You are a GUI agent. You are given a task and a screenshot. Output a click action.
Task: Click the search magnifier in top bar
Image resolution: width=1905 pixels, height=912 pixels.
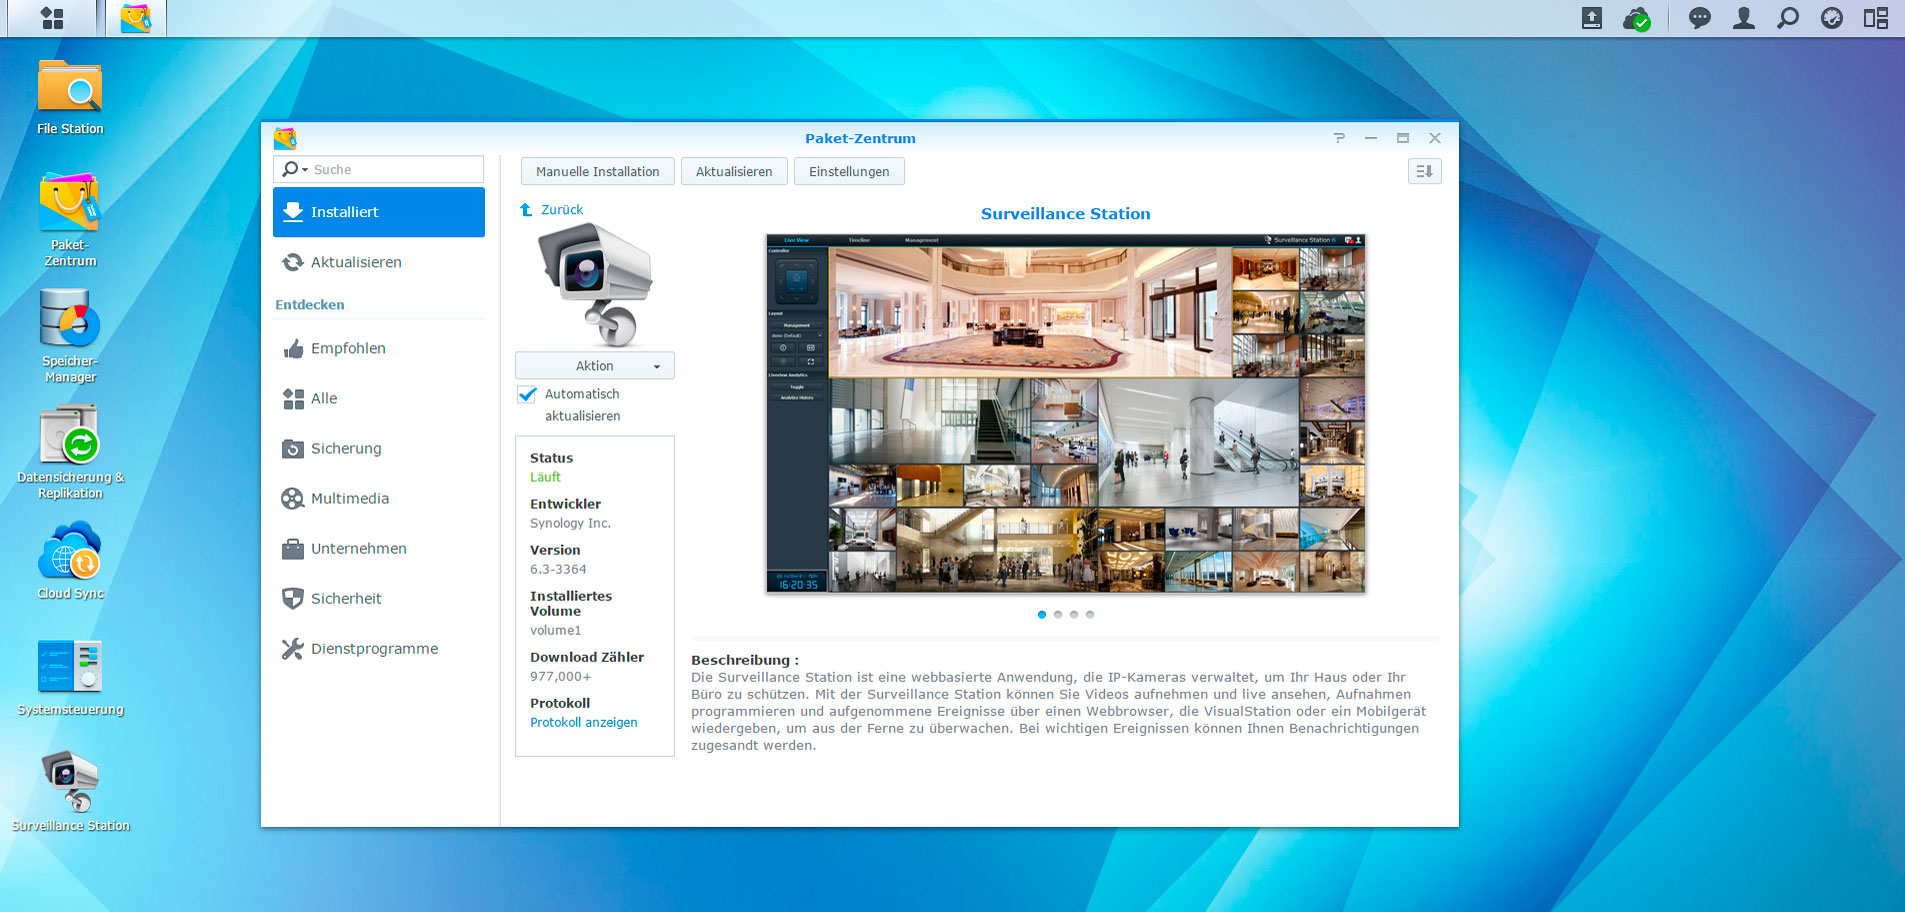[x=1788, y=18]
